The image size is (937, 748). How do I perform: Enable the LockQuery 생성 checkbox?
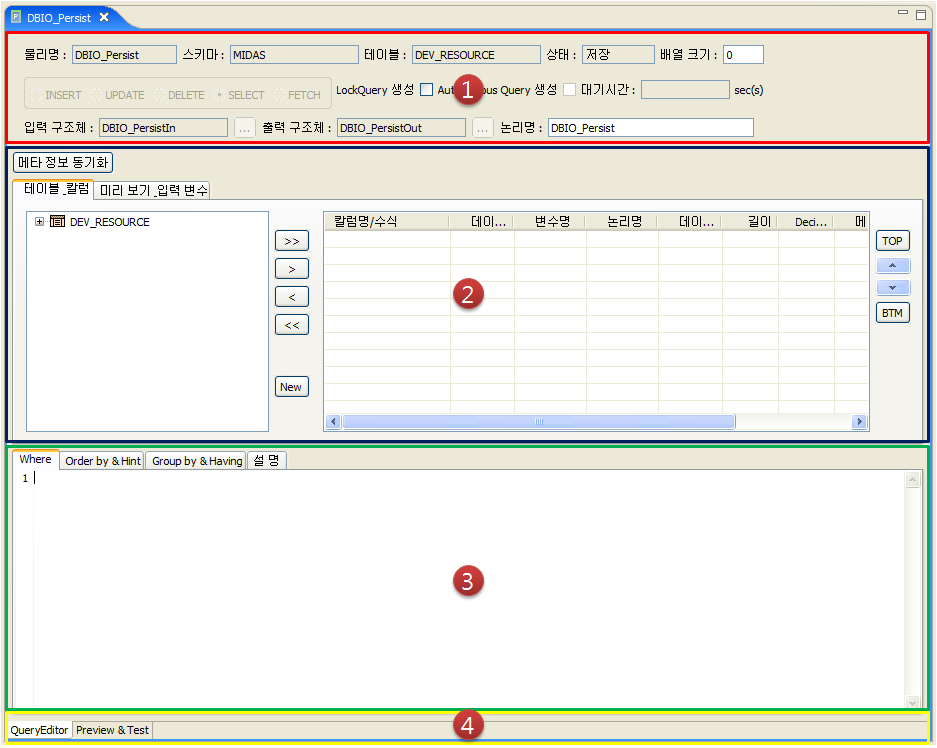coord(426,89)
